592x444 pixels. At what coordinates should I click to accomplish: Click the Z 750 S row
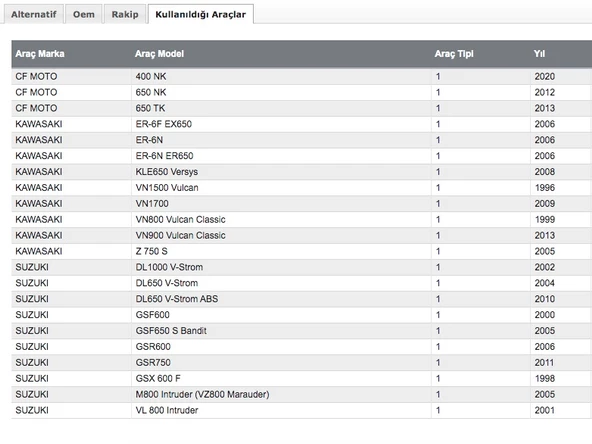click(x=302, y=251)
